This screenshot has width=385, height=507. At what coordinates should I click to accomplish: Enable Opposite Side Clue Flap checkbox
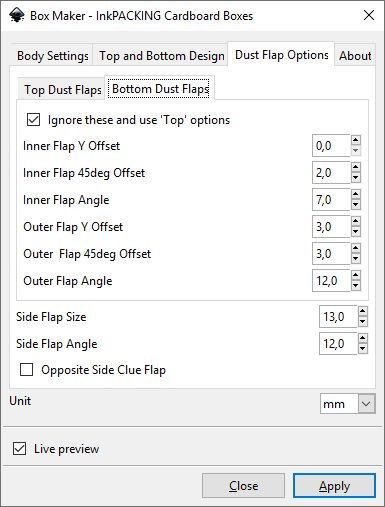[x=26, y=370]
